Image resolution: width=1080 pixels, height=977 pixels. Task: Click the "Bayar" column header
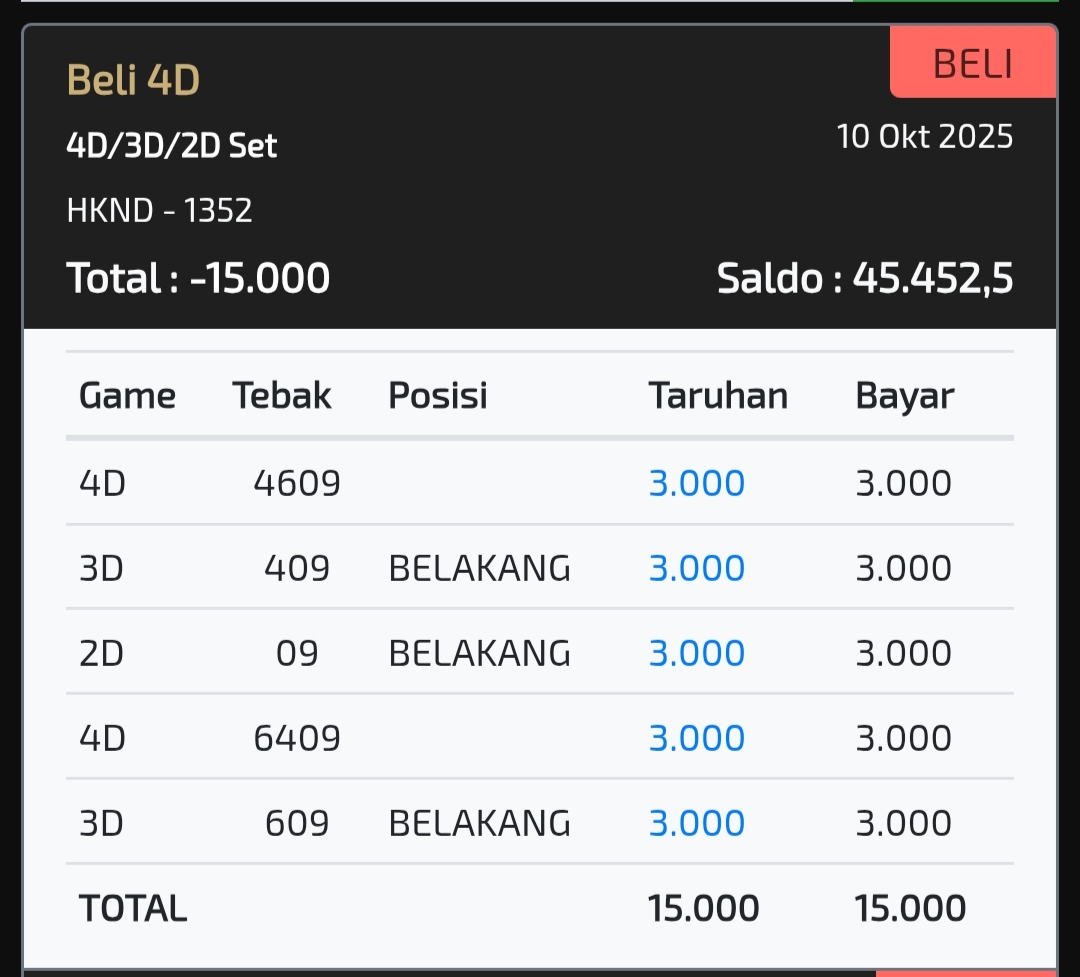coord(904,396)
